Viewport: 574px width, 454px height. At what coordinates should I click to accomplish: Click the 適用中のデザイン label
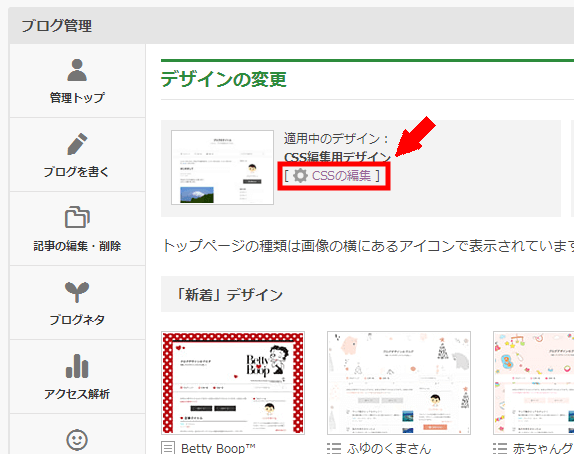click(336, 138)
